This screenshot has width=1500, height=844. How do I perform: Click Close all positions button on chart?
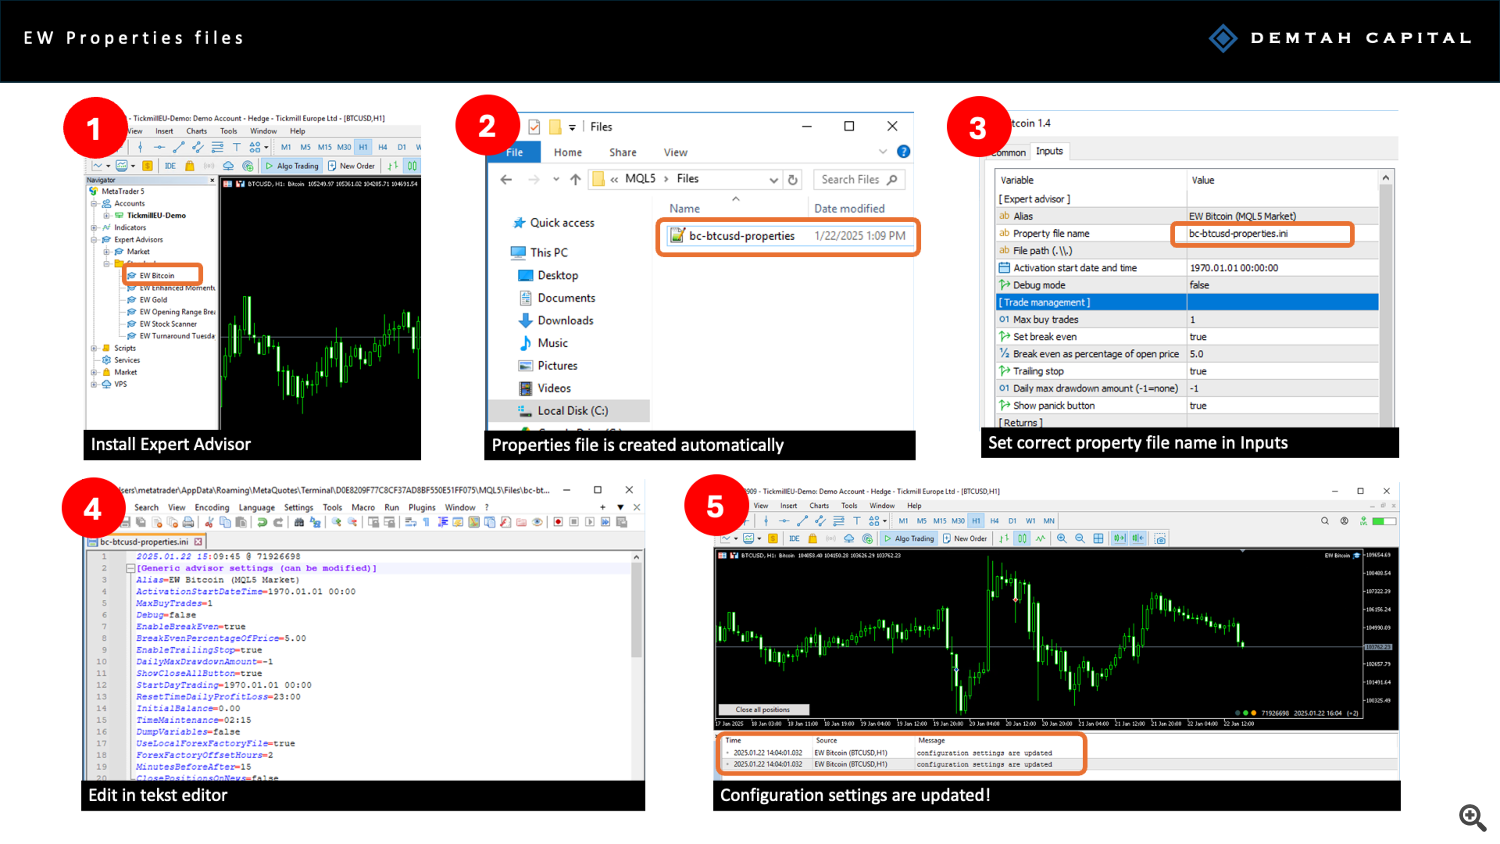pyautogui.click(x=763, y=709)
